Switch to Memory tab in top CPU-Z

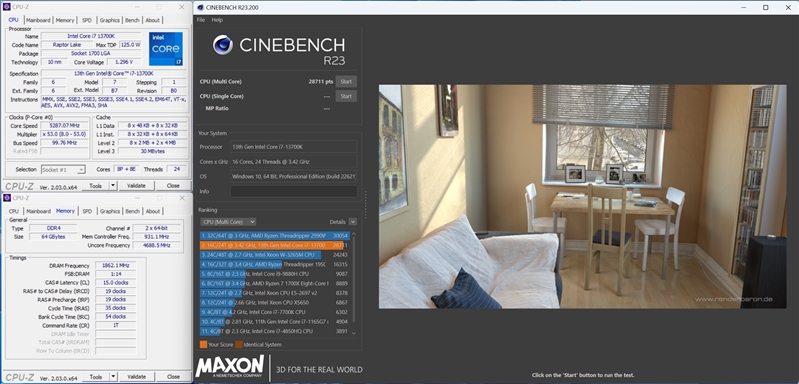(65, 20)
